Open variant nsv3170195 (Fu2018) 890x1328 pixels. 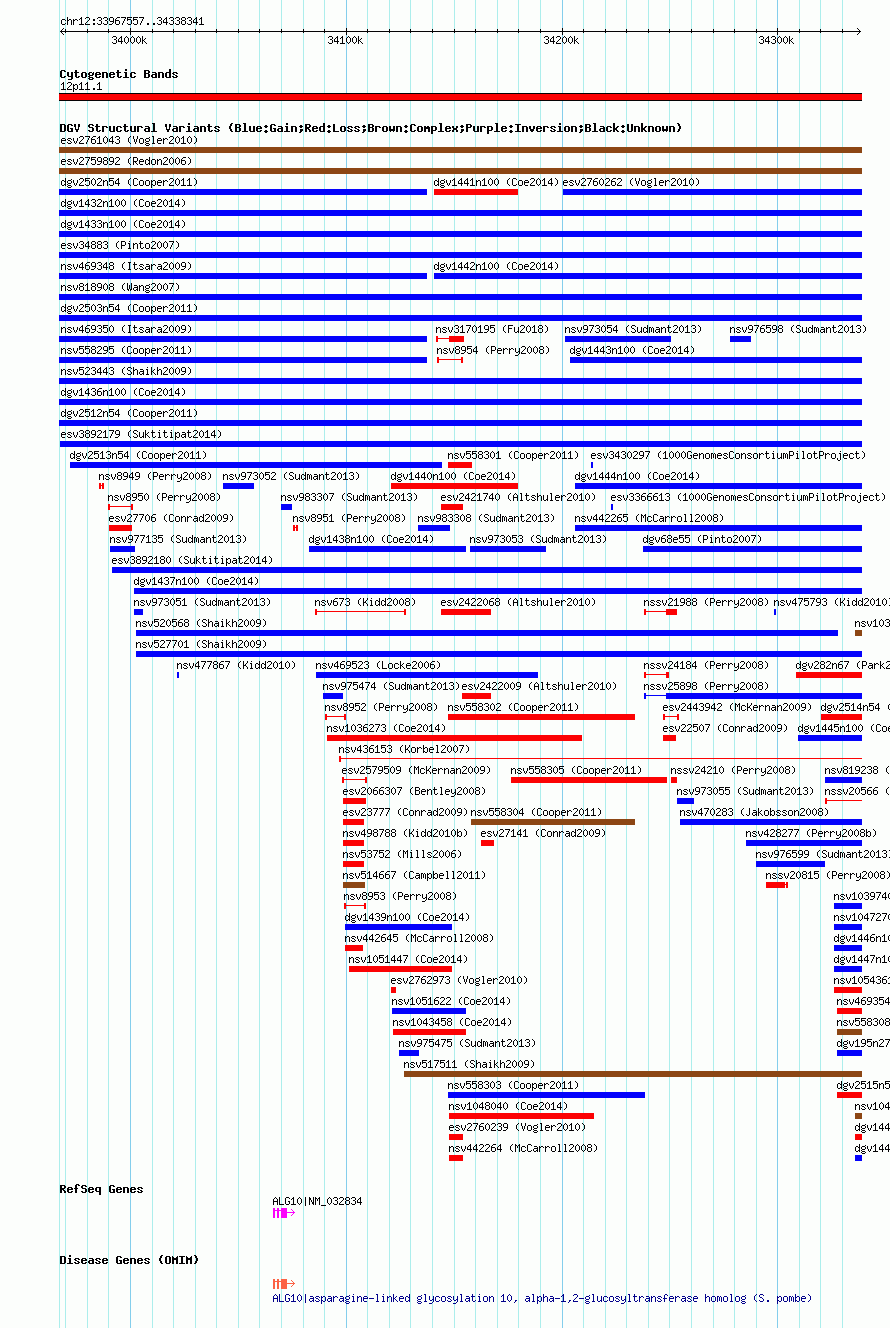[x=492, y=329]
